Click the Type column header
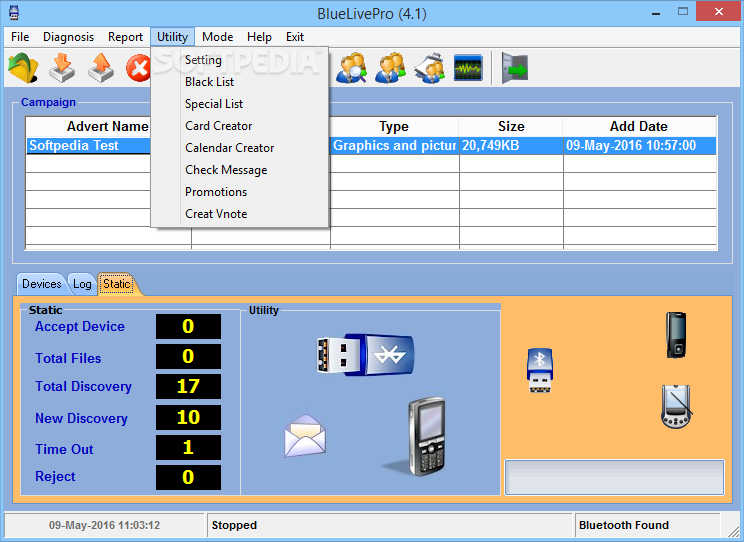The image size is (744, 542). click(394, 127)
